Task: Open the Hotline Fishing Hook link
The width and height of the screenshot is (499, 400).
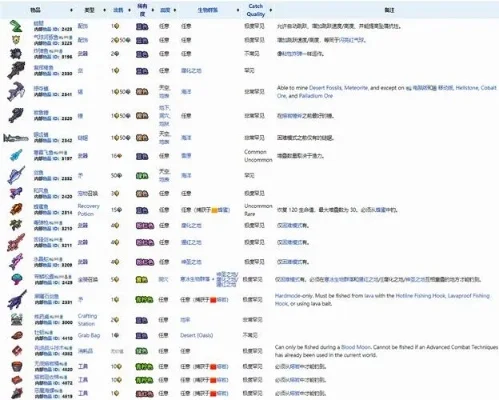Action: [420, 296]
